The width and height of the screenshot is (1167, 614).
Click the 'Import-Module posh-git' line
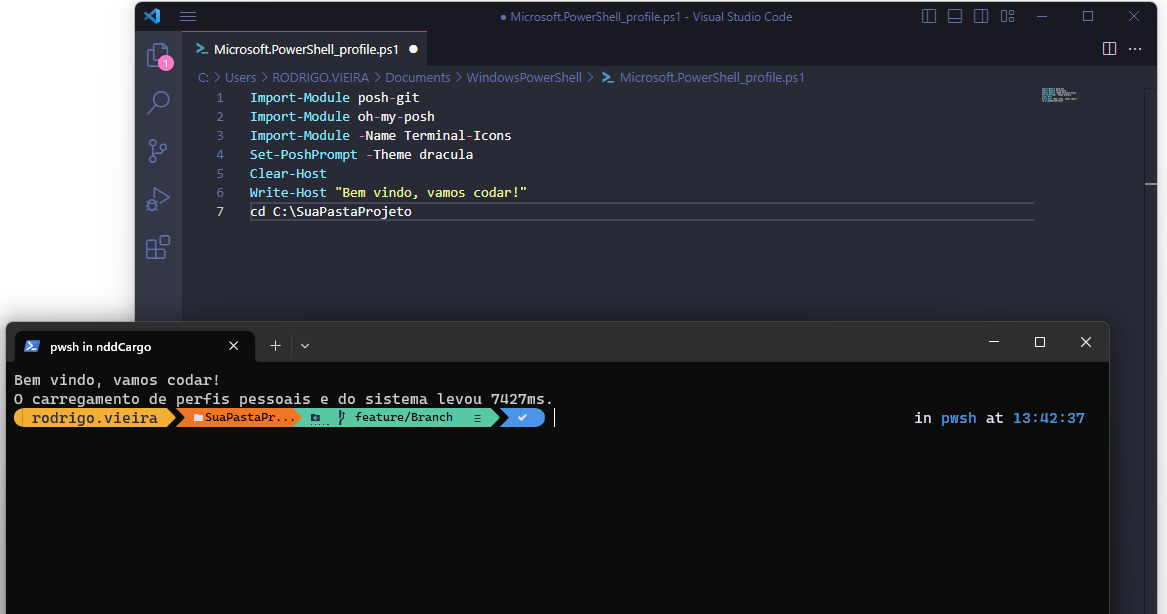point(334,97)
